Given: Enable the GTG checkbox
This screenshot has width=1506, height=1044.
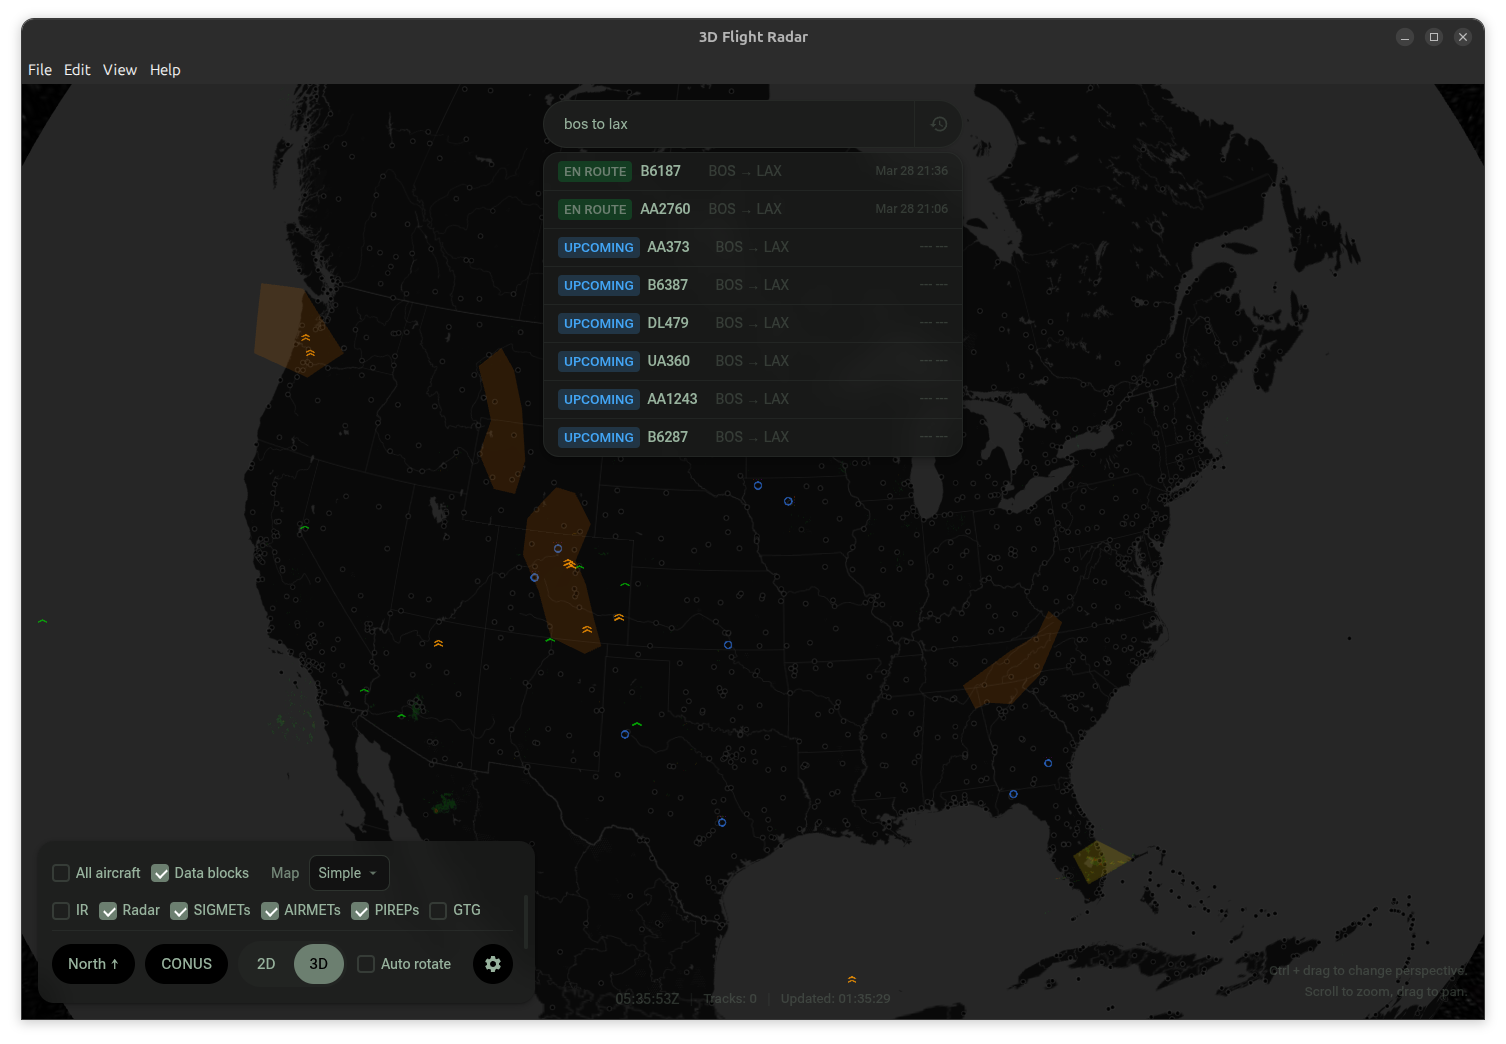Looking at the screenshot, I should pos(438,911).
